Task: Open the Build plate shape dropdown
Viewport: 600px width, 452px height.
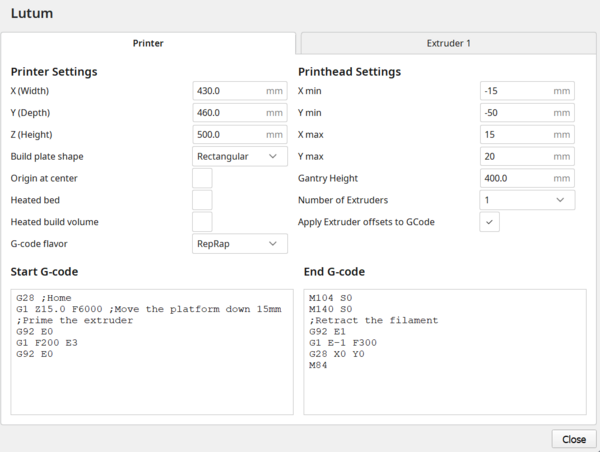Action: click(x=240, y=157)
